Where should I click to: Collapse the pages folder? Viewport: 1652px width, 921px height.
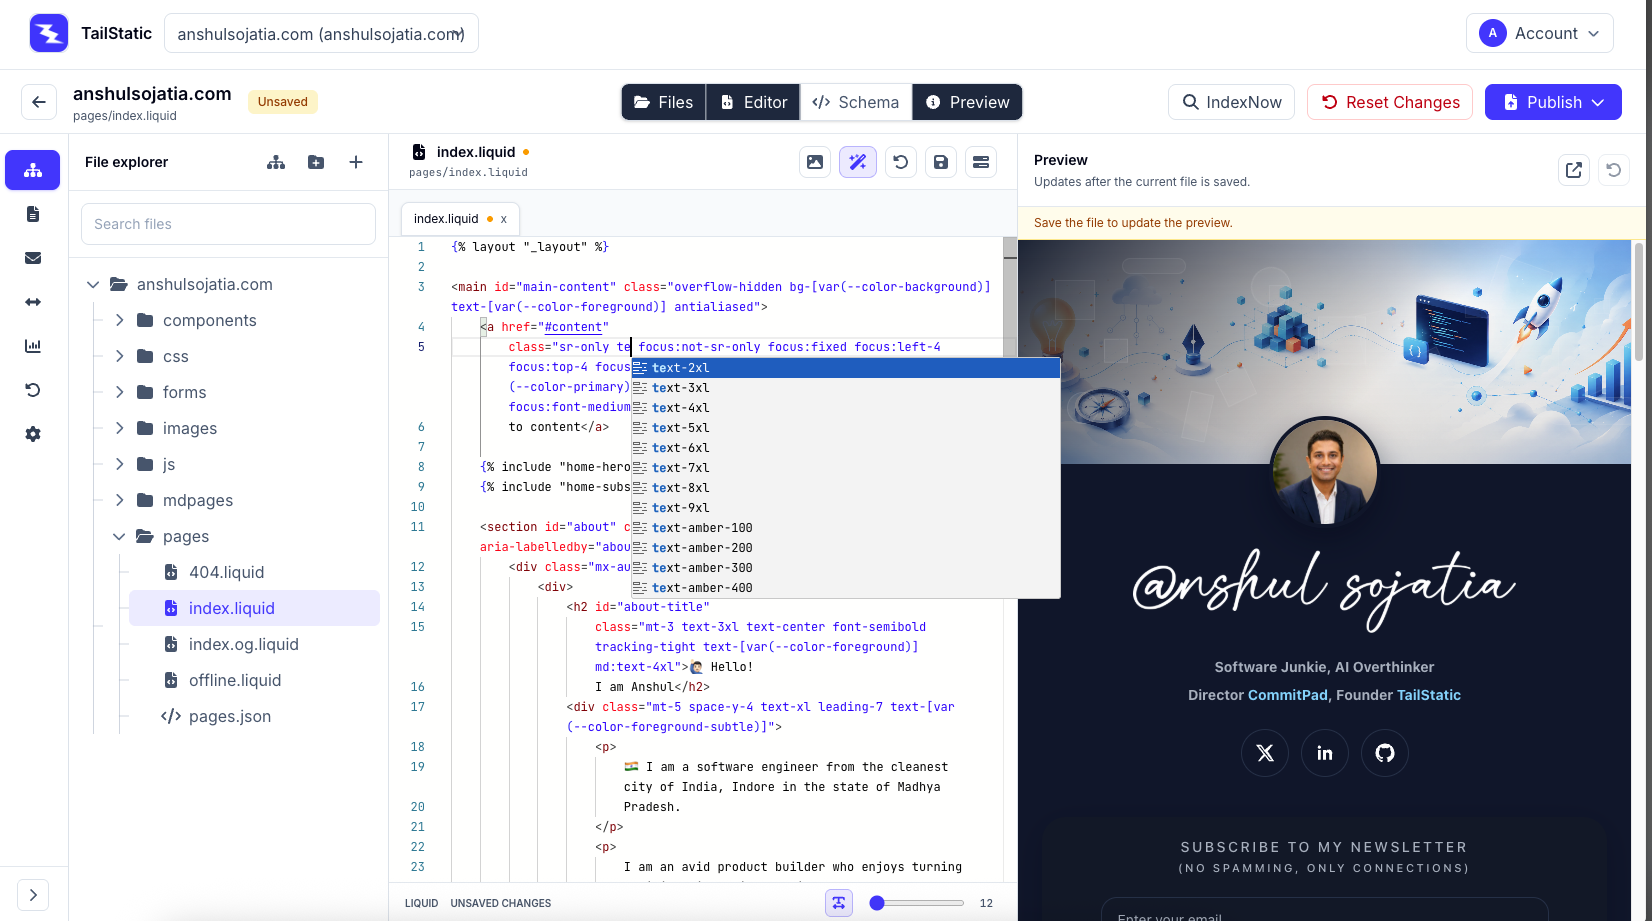[x=119, y=536]
